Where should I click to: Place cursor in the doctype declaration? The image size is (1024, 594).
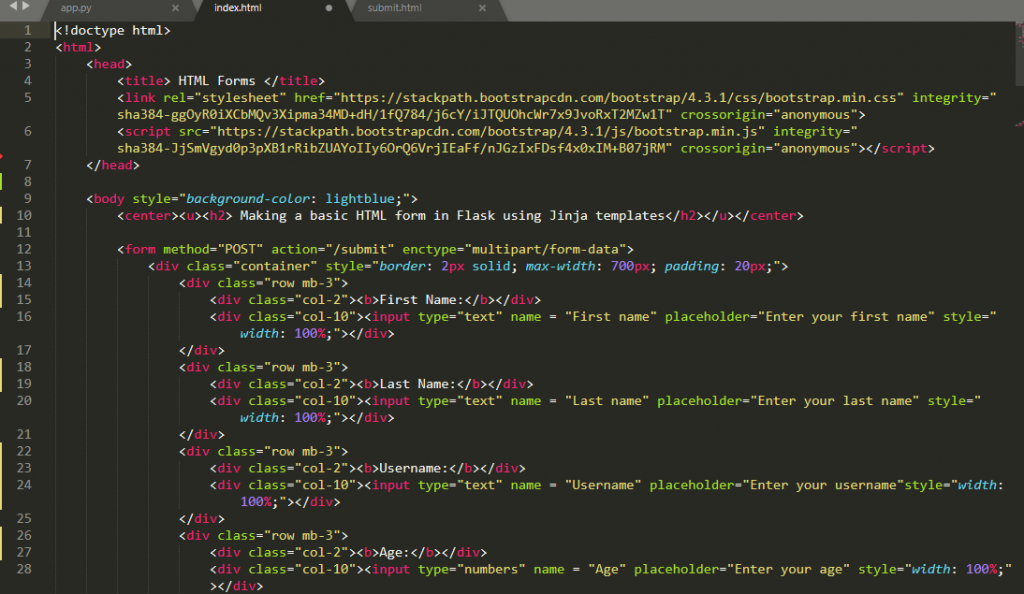[x=110, y=29]
